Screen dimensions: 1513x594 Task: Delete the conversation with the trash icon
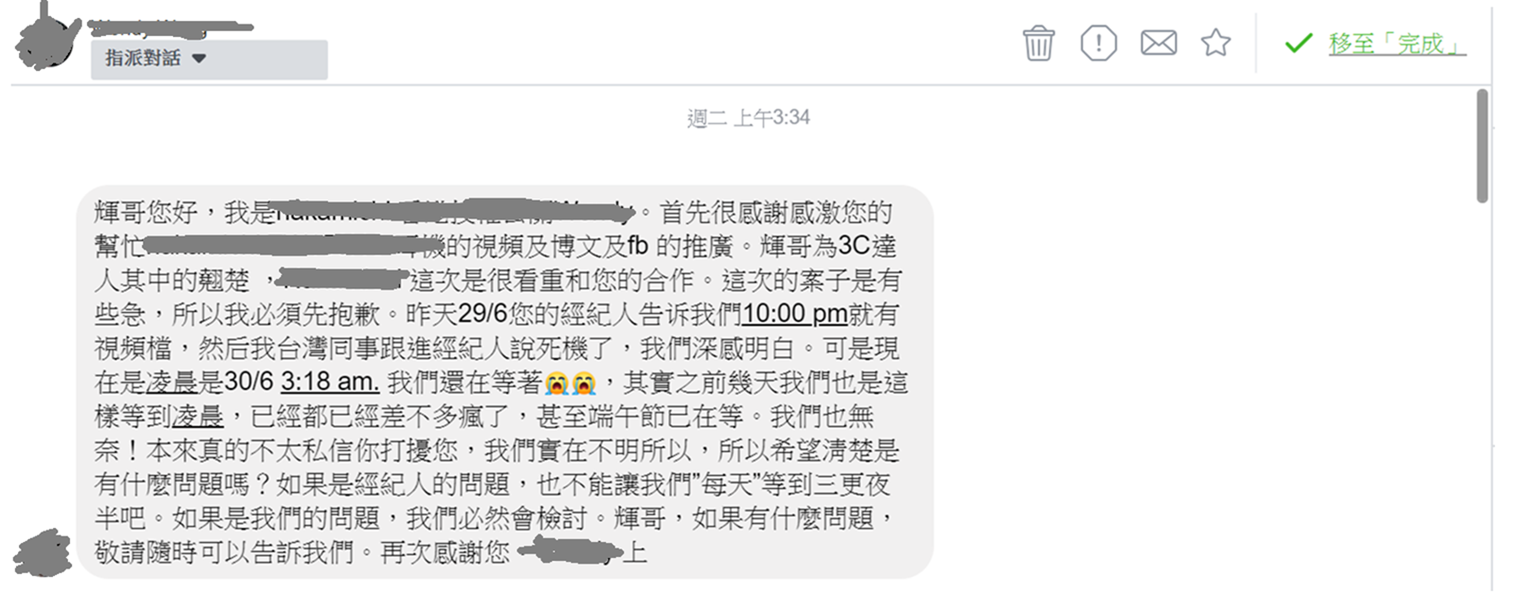(1039, 43)
